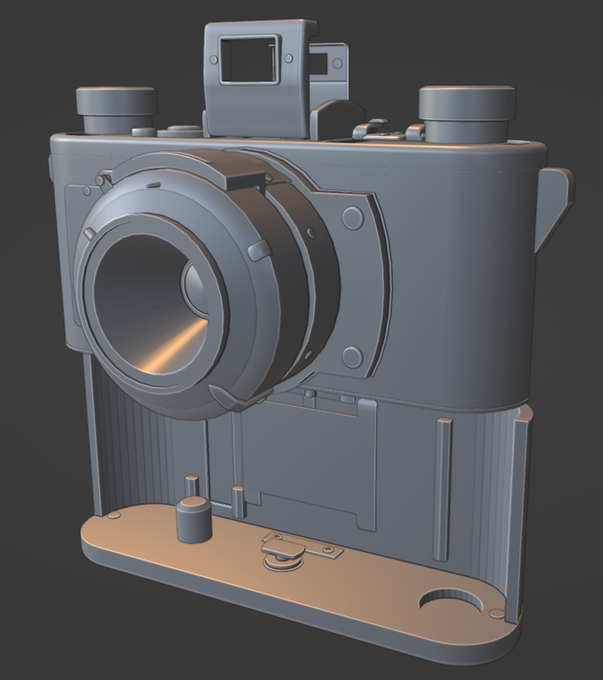This screenshot has width=603, height=680.
Task: Select the triangular strap lug on right side
Action: [x=554, y=209]
